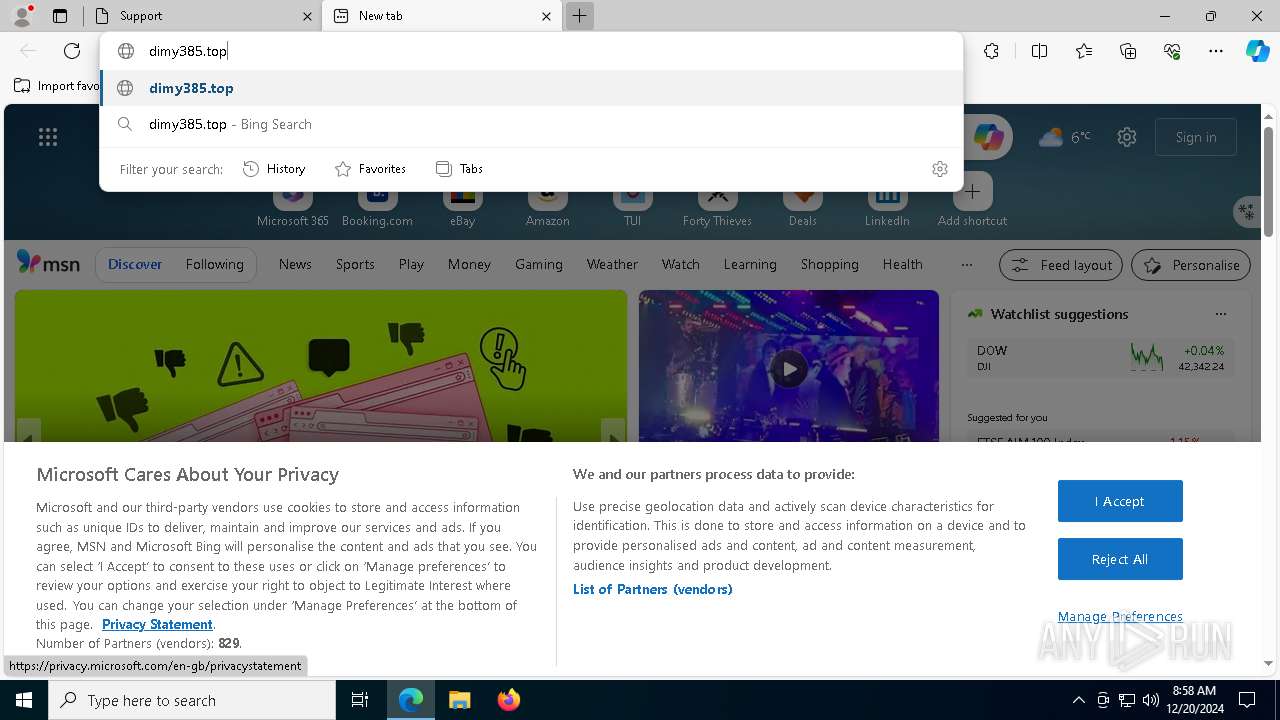The image size is (1280, 720).
Task: Launch Firefox from the taskbar
Action: point(508,700)
